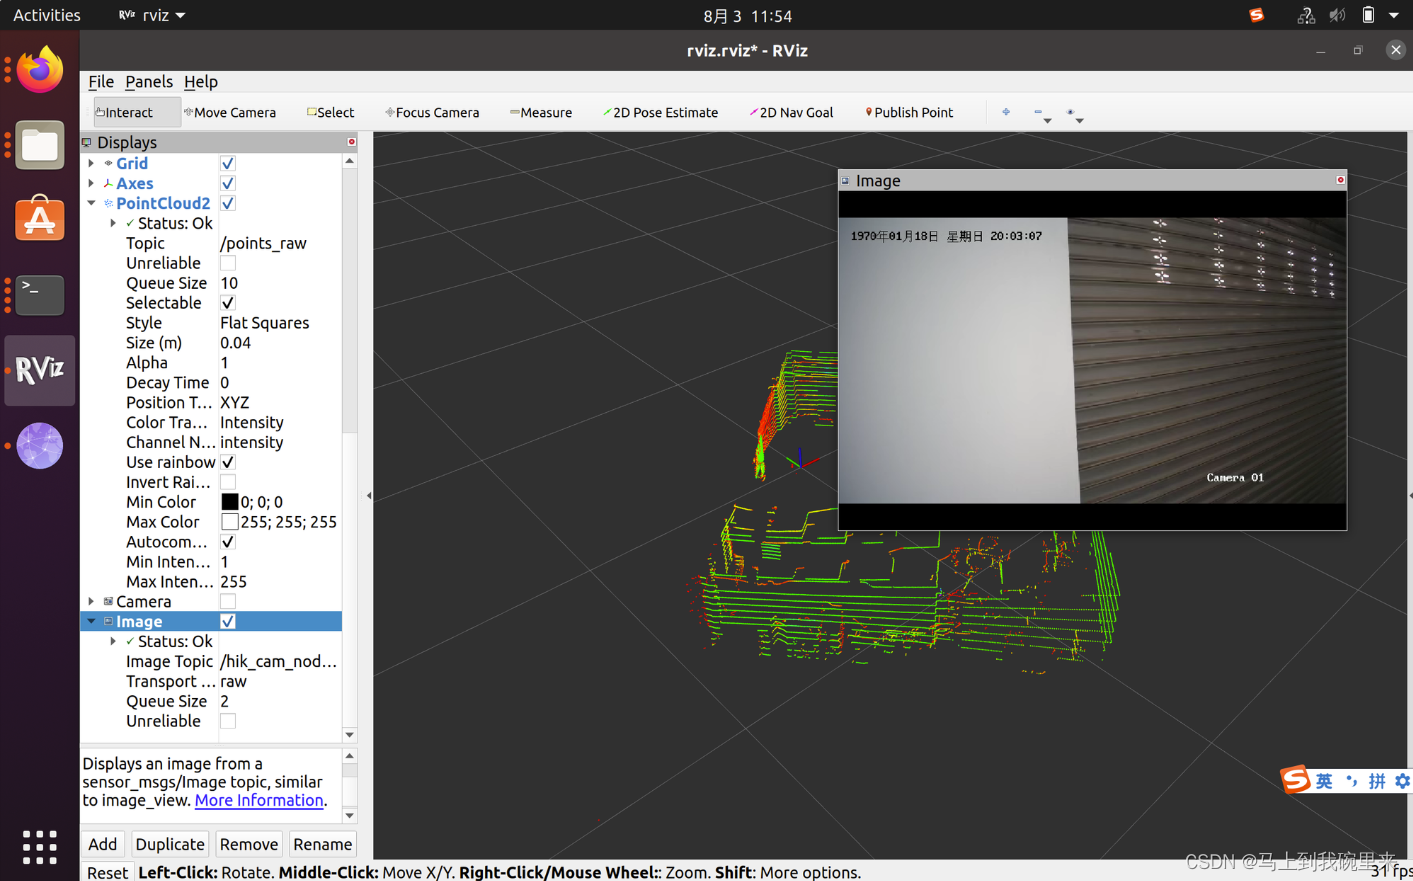Click the add tool plus icon
This screenshot has height=881, width=1413.
tap(1006, 112)
